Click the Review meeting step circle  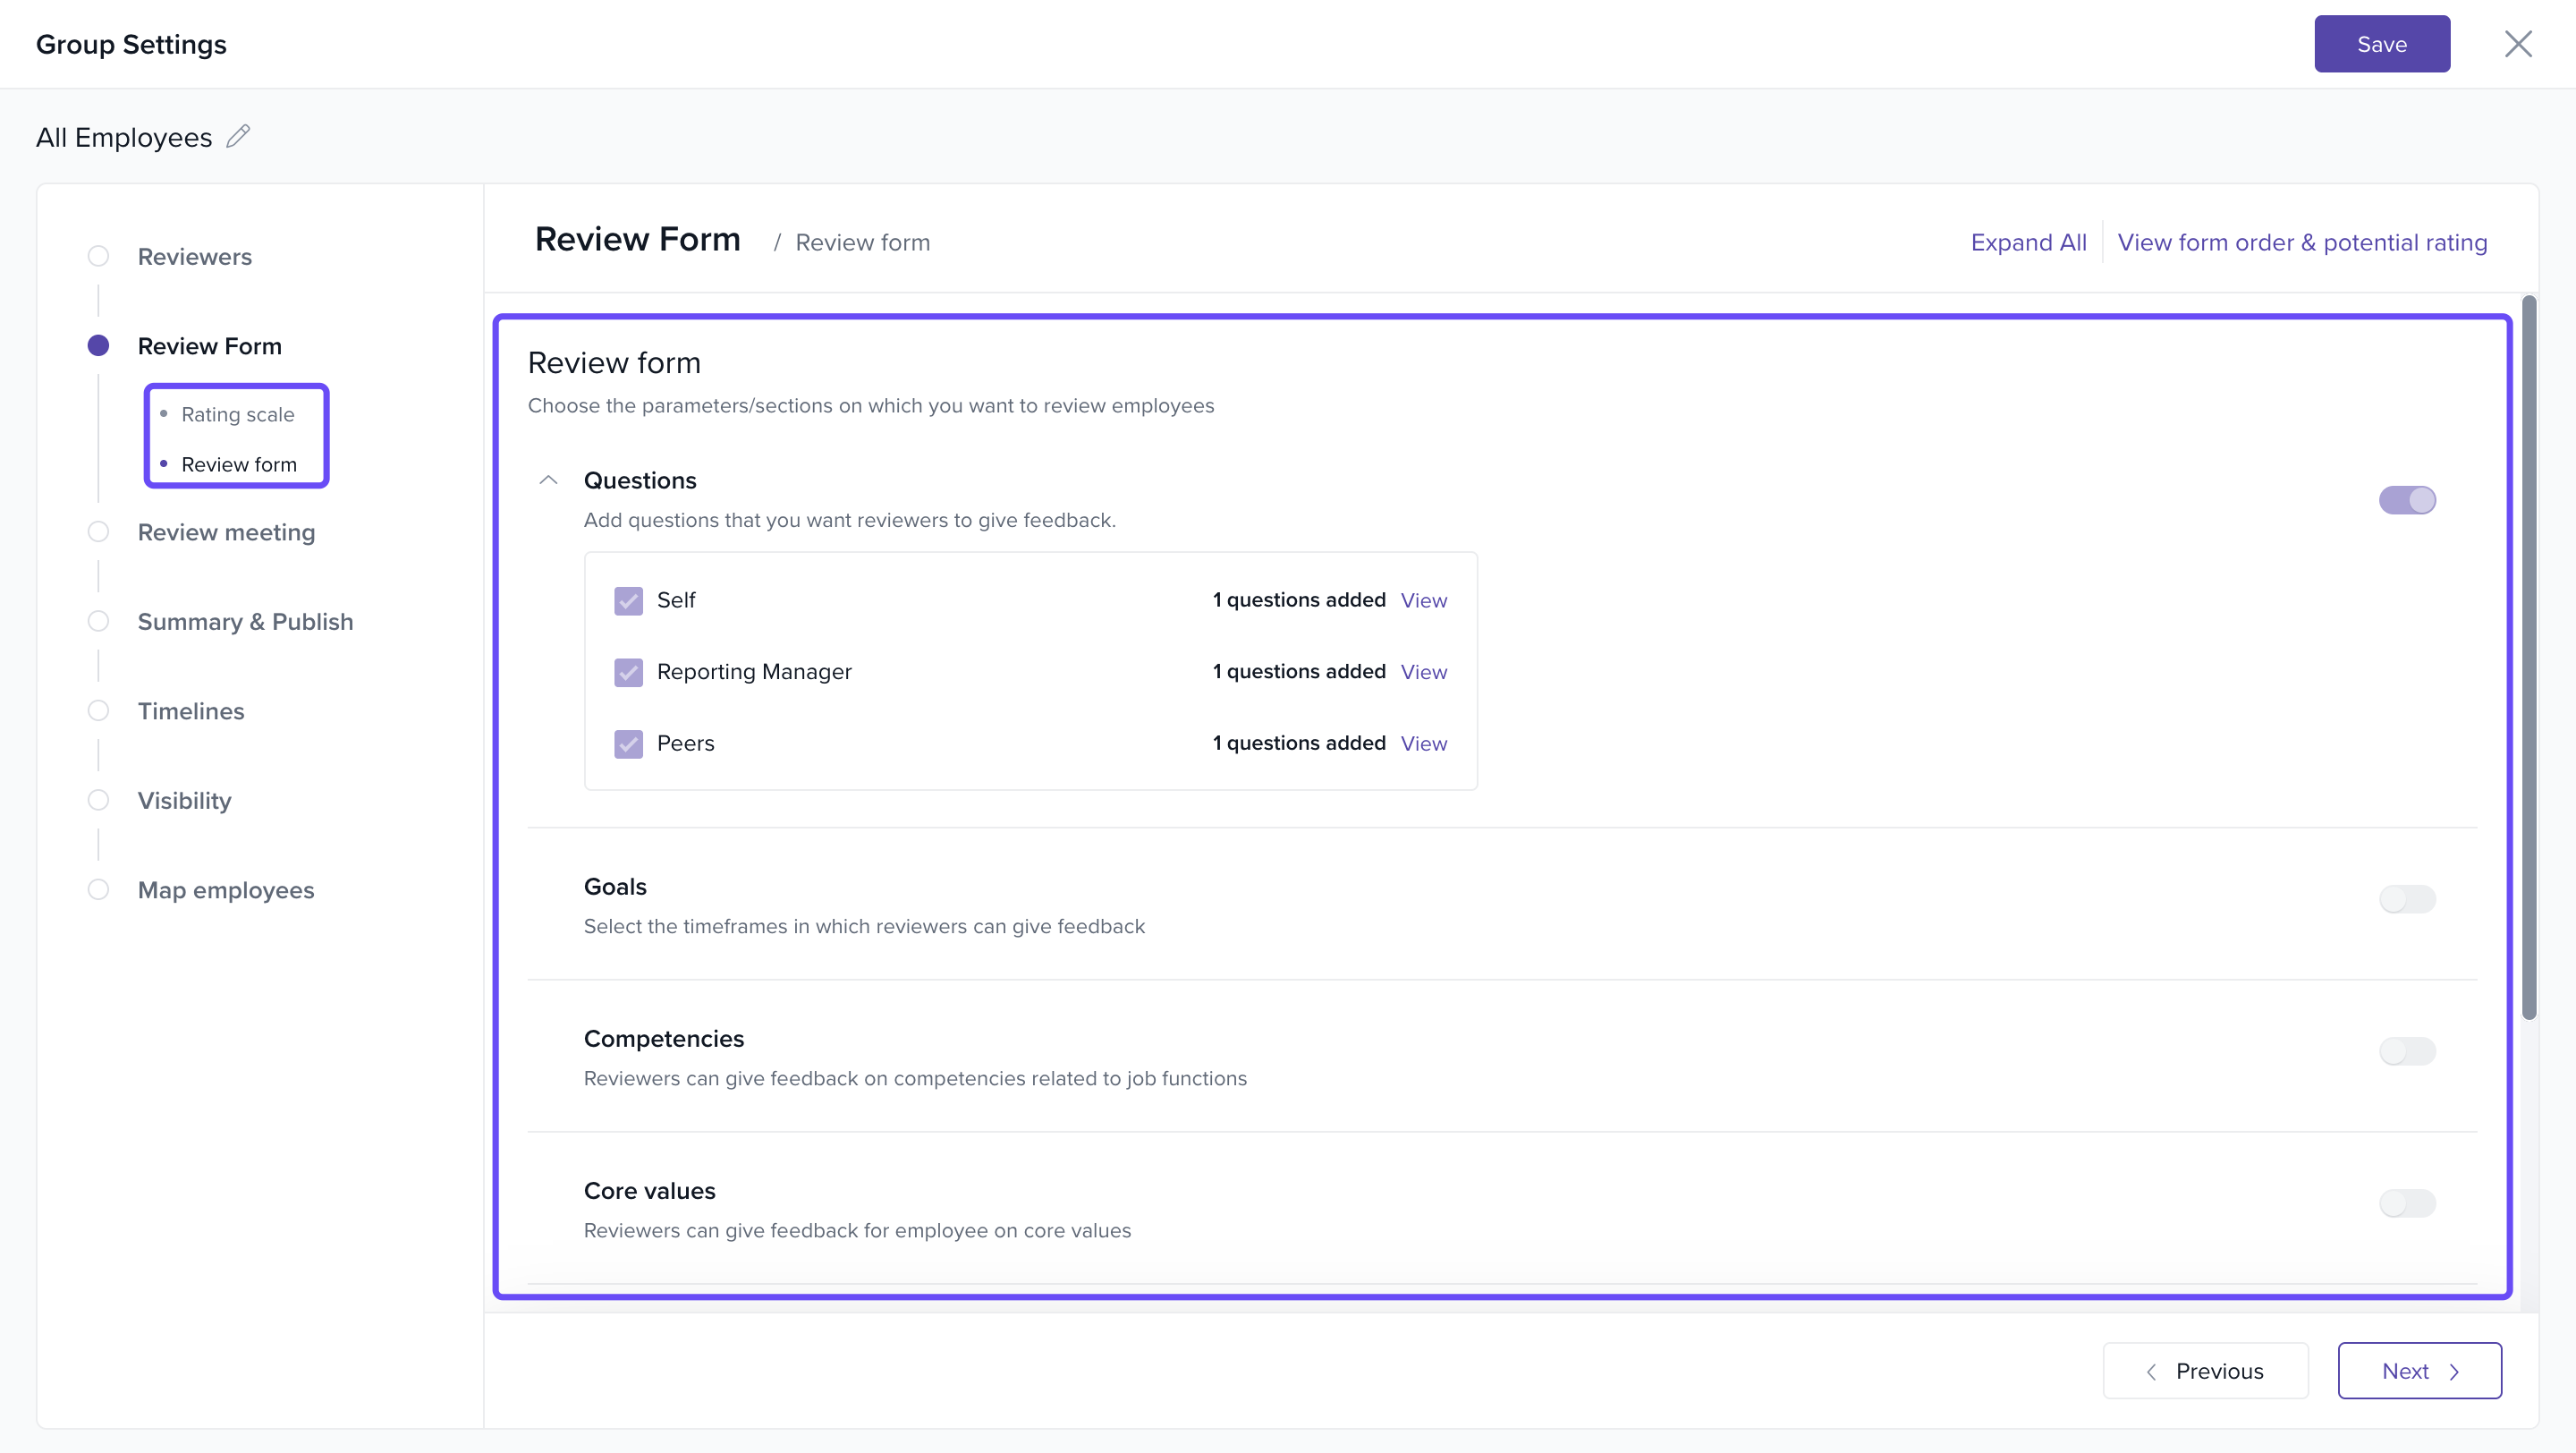tap(98, 531)
